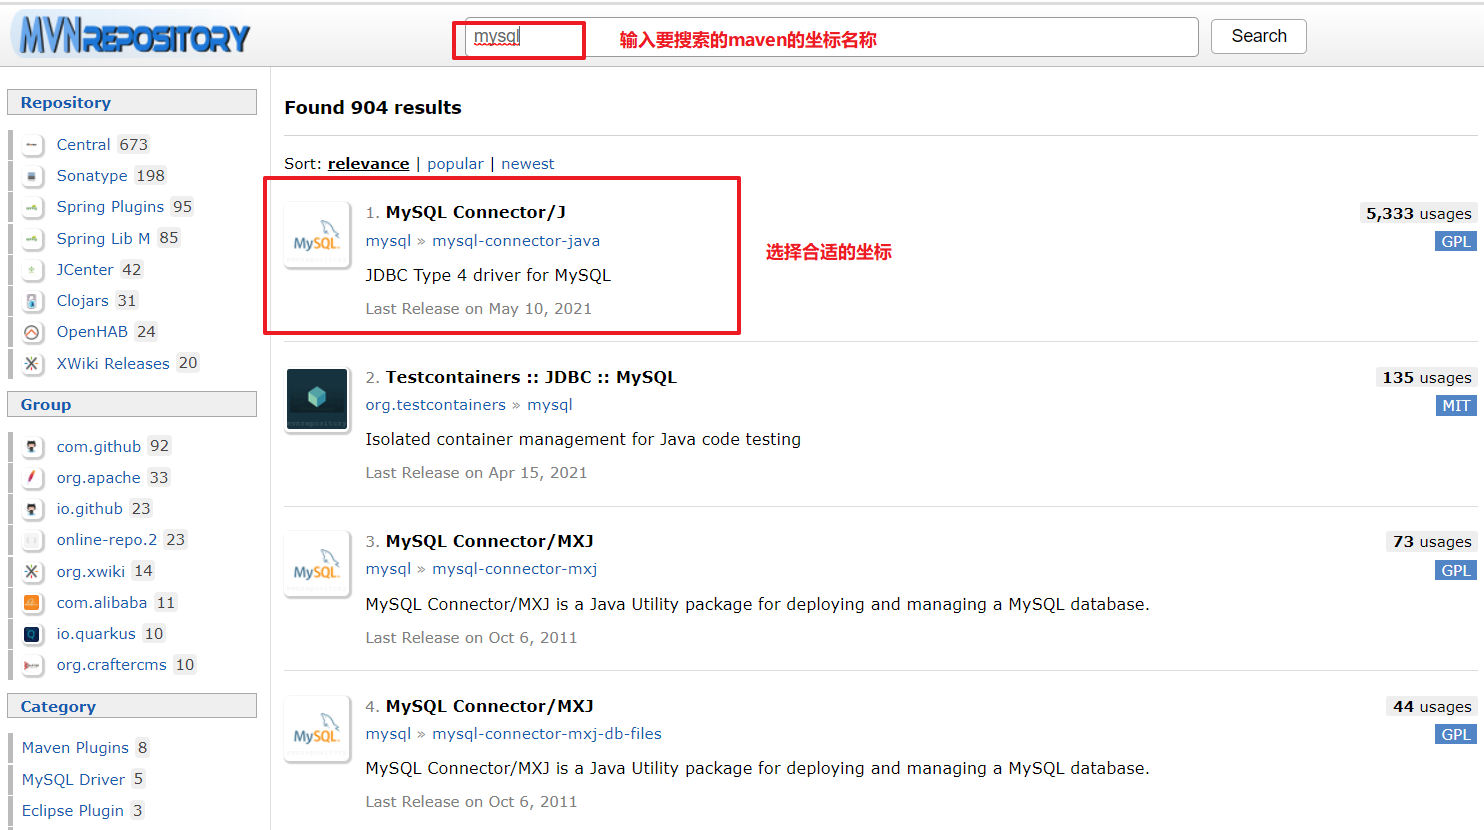This screenshot has height=830, width=1484.
Task: Open mysql-connector-mxj artifact link
Action: point(515,569)
